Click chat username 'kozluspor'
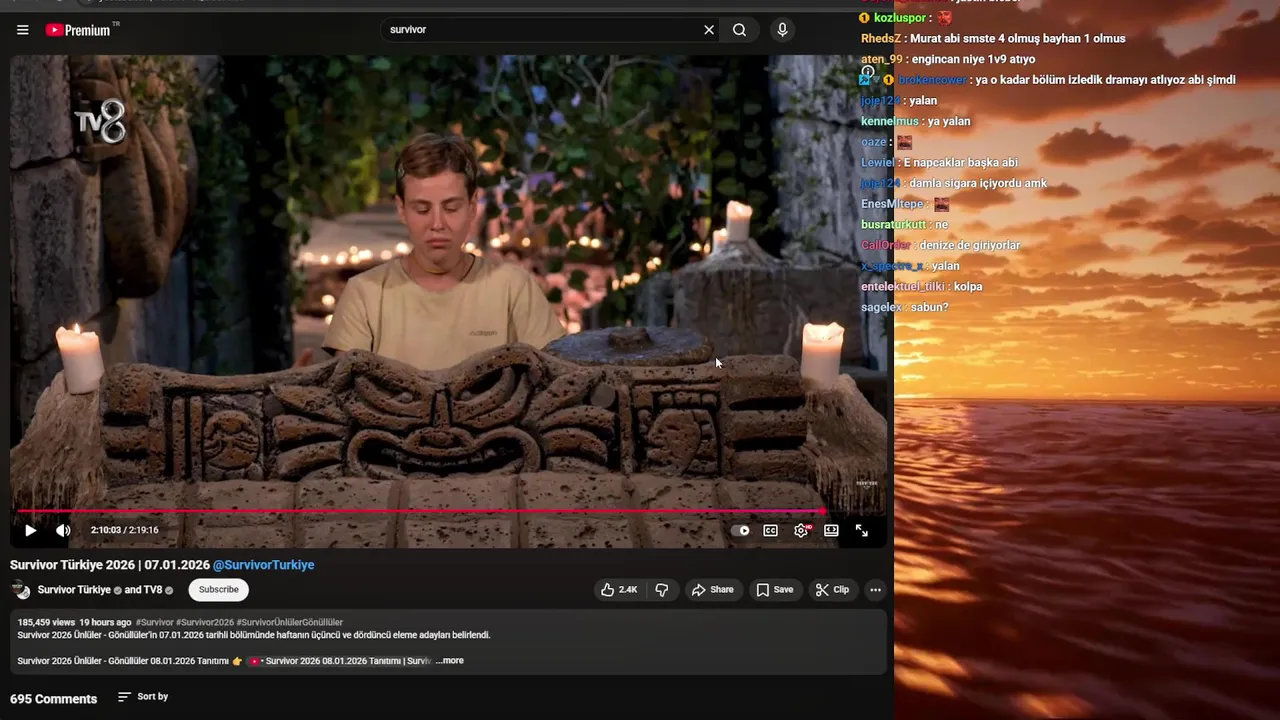1280x720 pixels. tap(900, 18)
